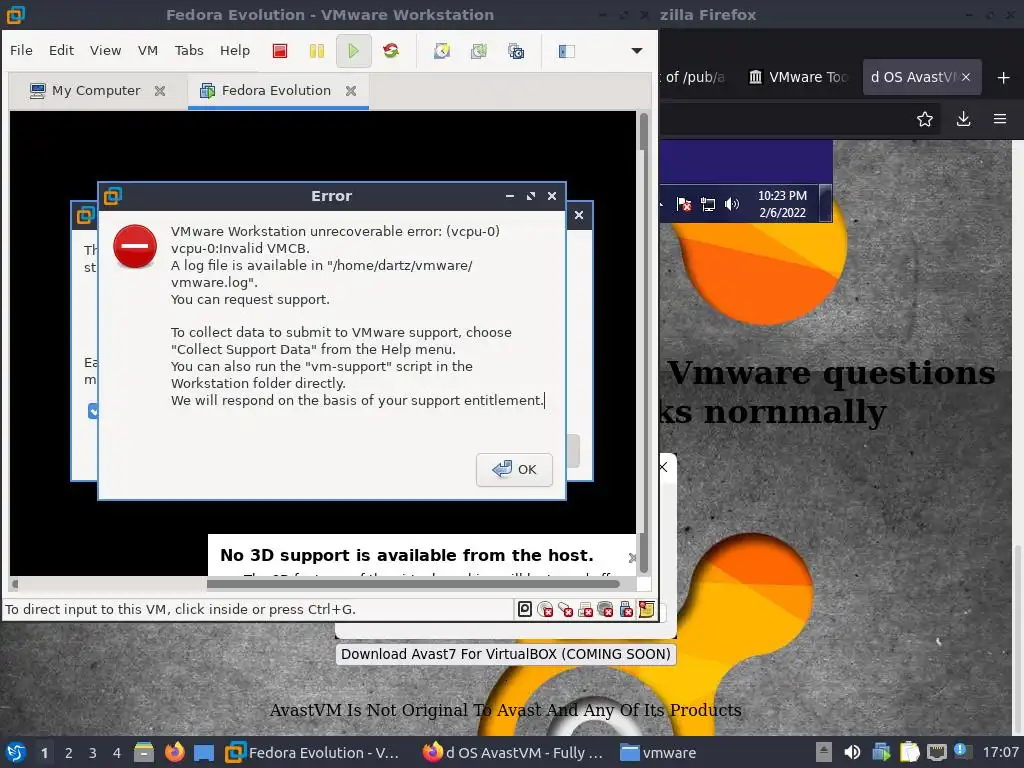Close the Error dialog with X
This screenshot has width=1024, height=768.
coord(552,196)
